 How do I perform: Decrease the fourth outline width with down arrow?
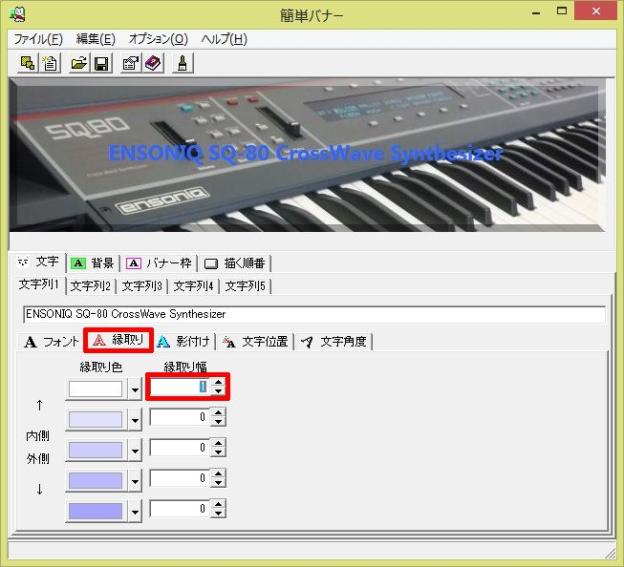218,483
